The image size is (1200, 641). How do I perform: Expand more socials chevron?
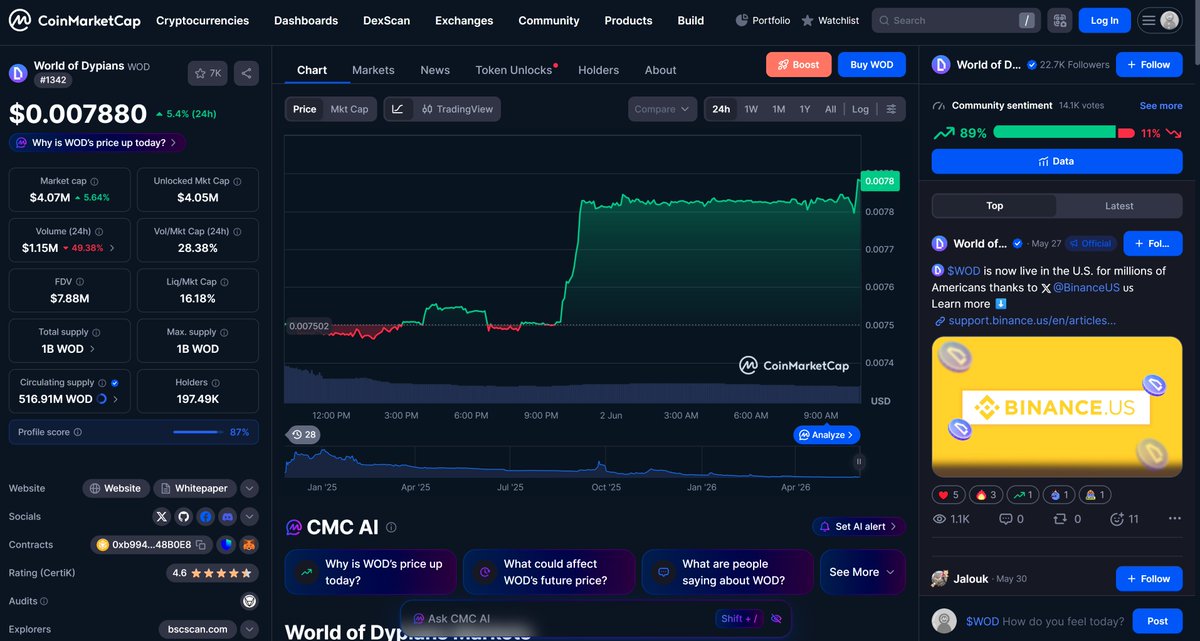250,517
